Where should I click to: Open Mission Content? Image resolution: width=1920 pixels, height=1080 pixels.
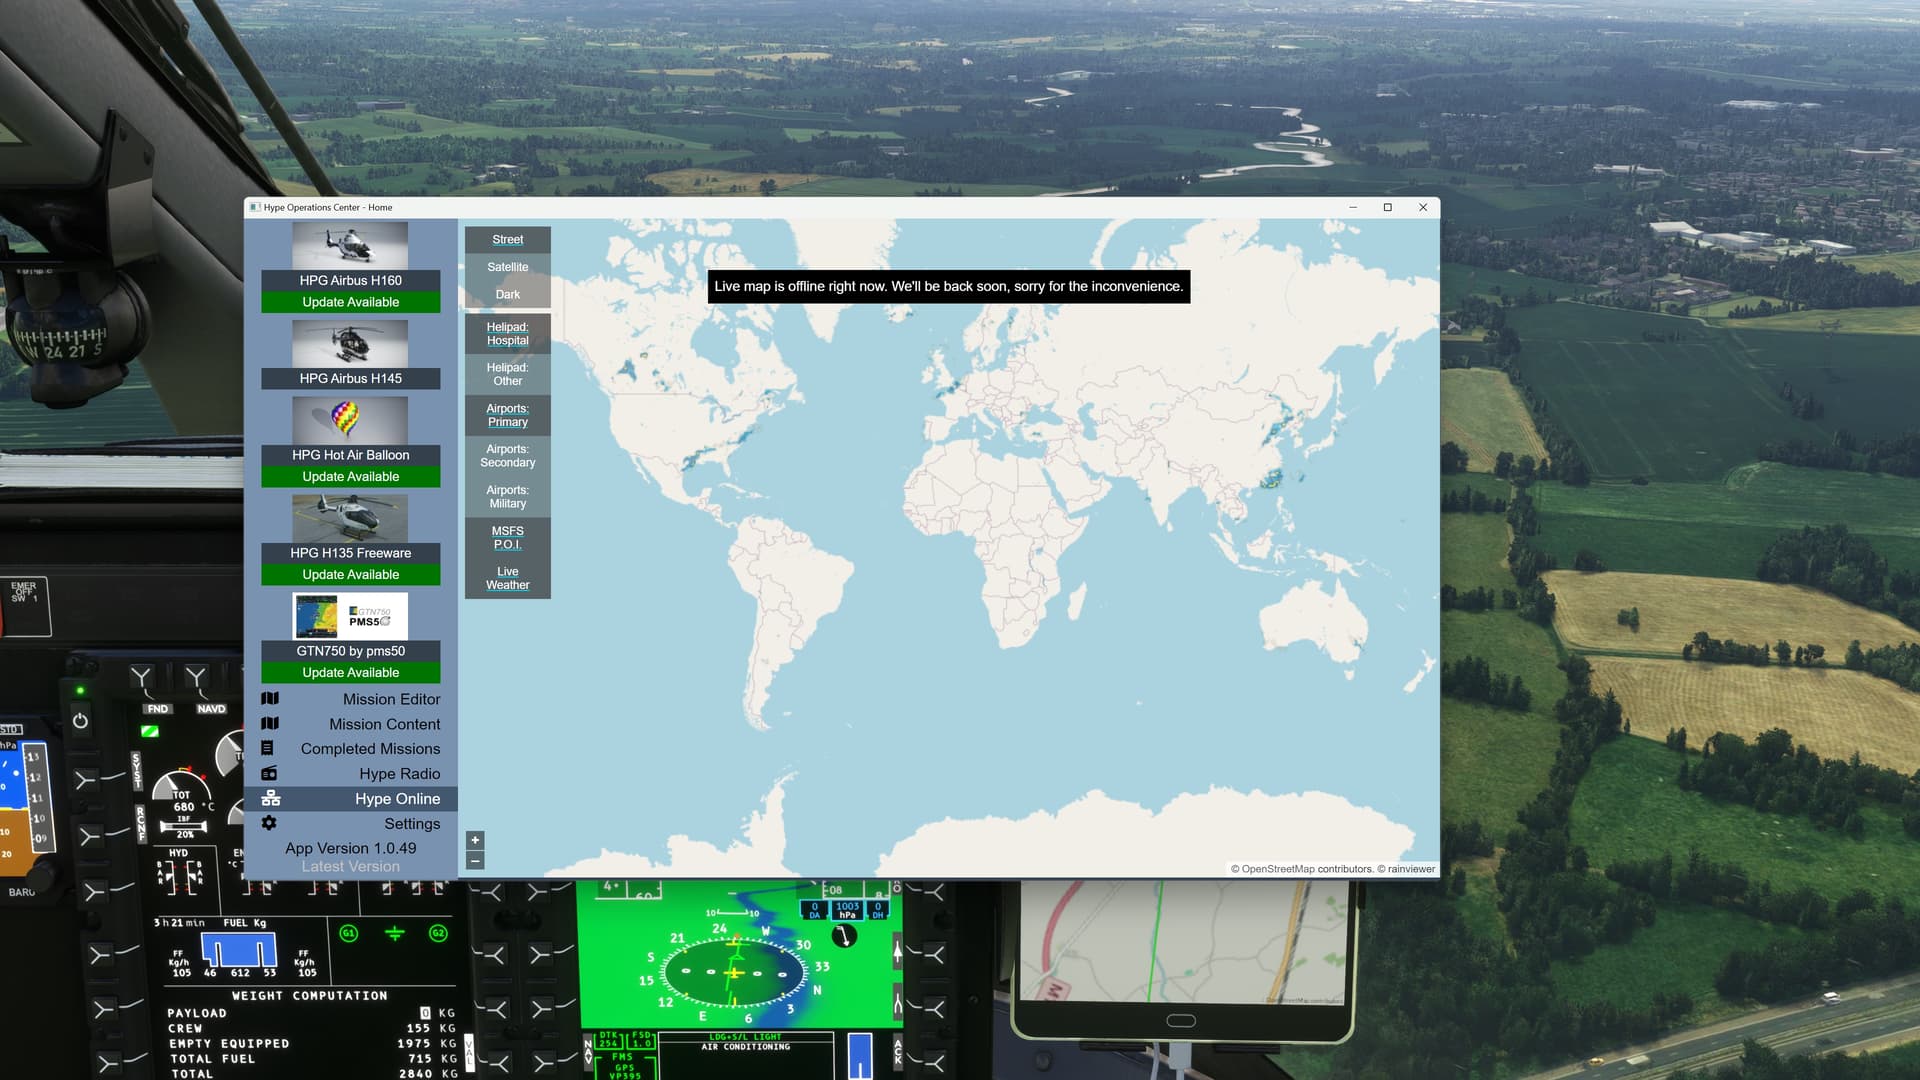pos(385,723)
